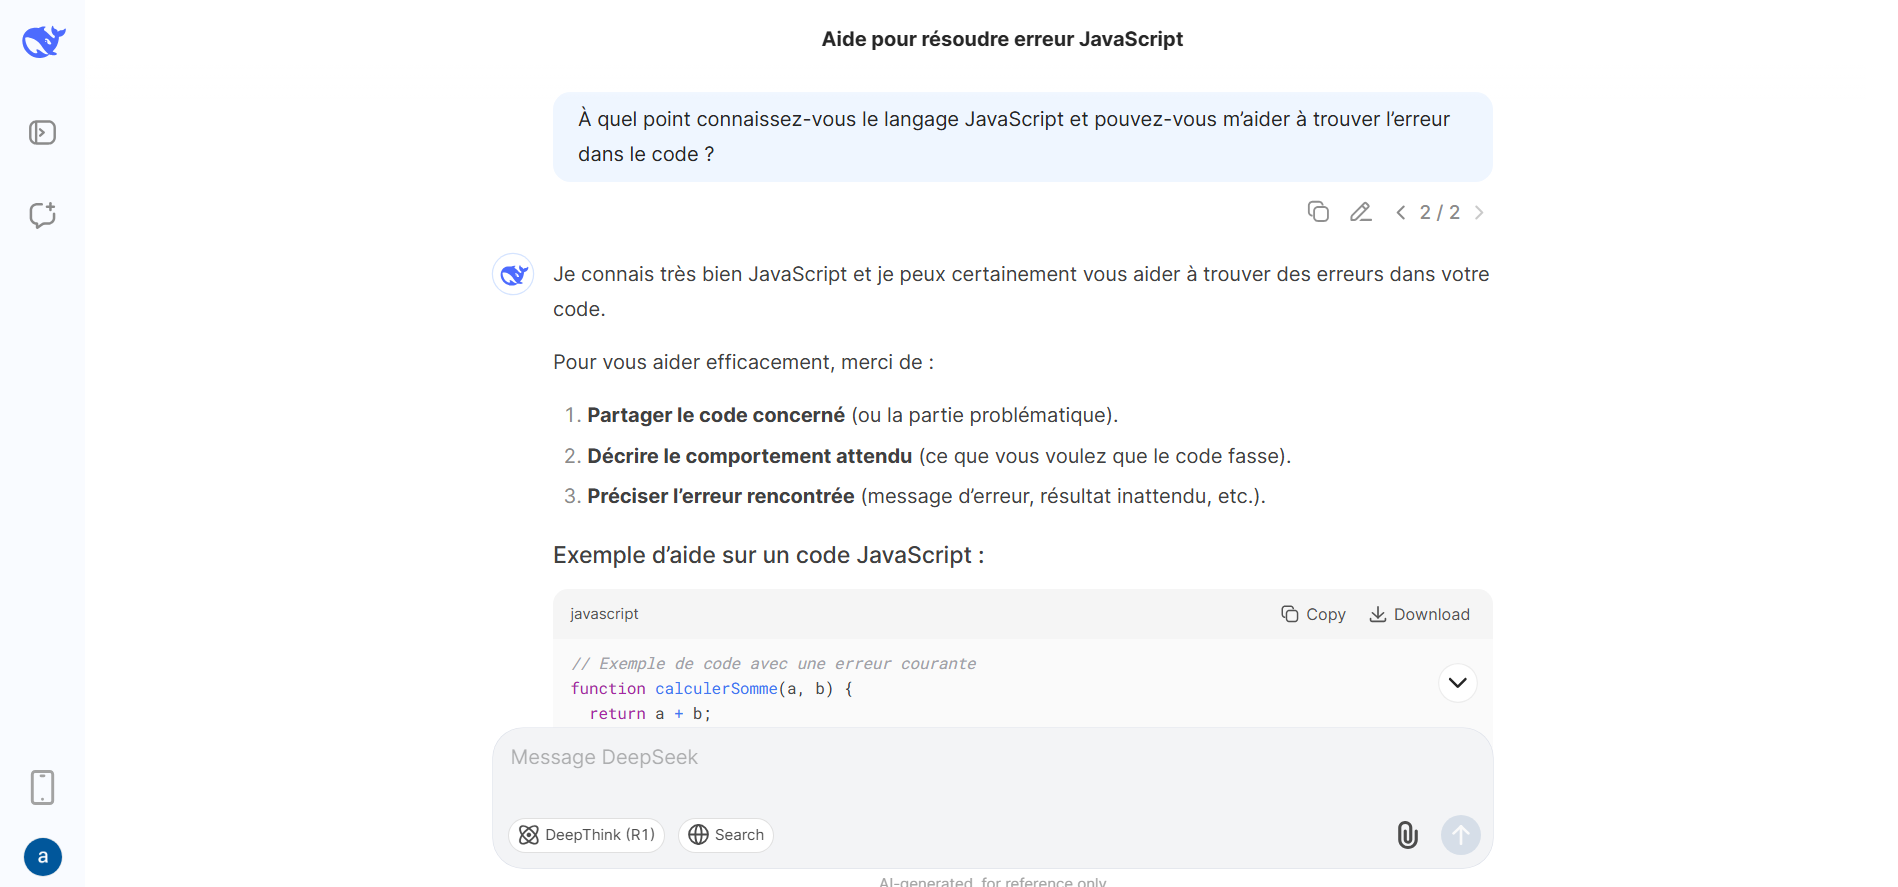Jump to the bottom of the conversation
The width and height of the screenshot is (1898, 887).
pyautogui.click(x=1458, y=683)
